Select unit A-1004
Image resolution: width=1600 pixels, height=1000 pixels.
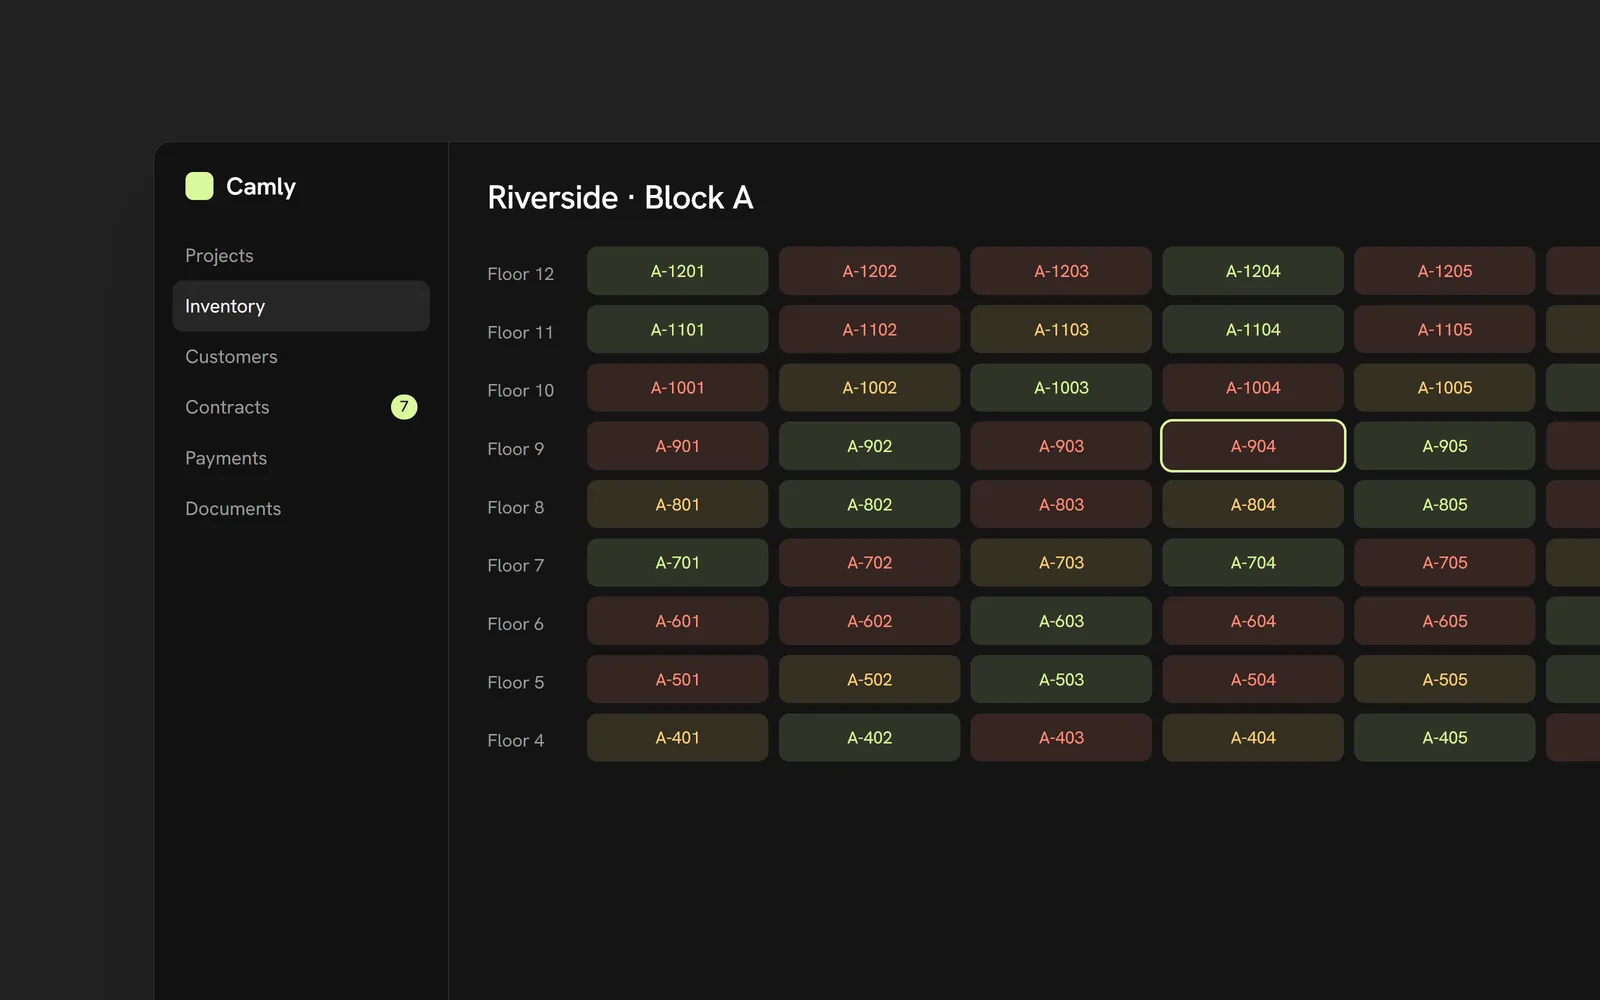(x=1253, y=387)
